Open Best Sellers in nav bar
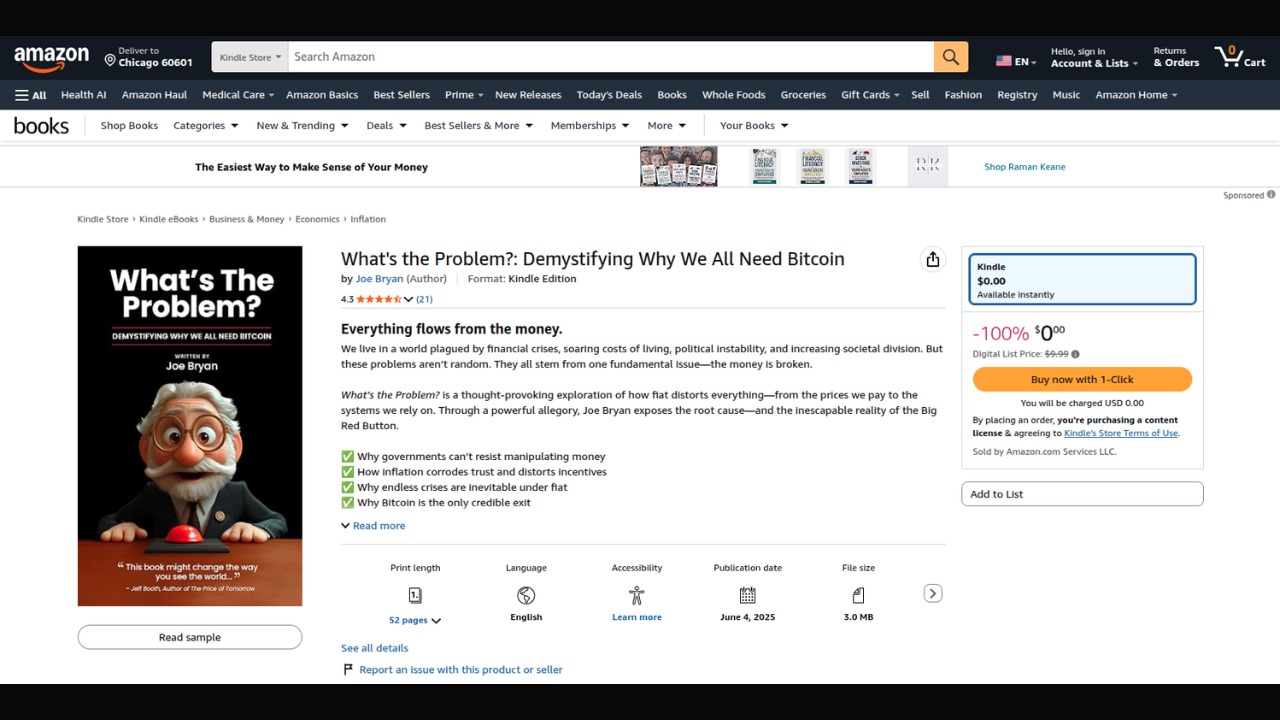The width and height of the screenshot is (1280, 720). [401, 95]
